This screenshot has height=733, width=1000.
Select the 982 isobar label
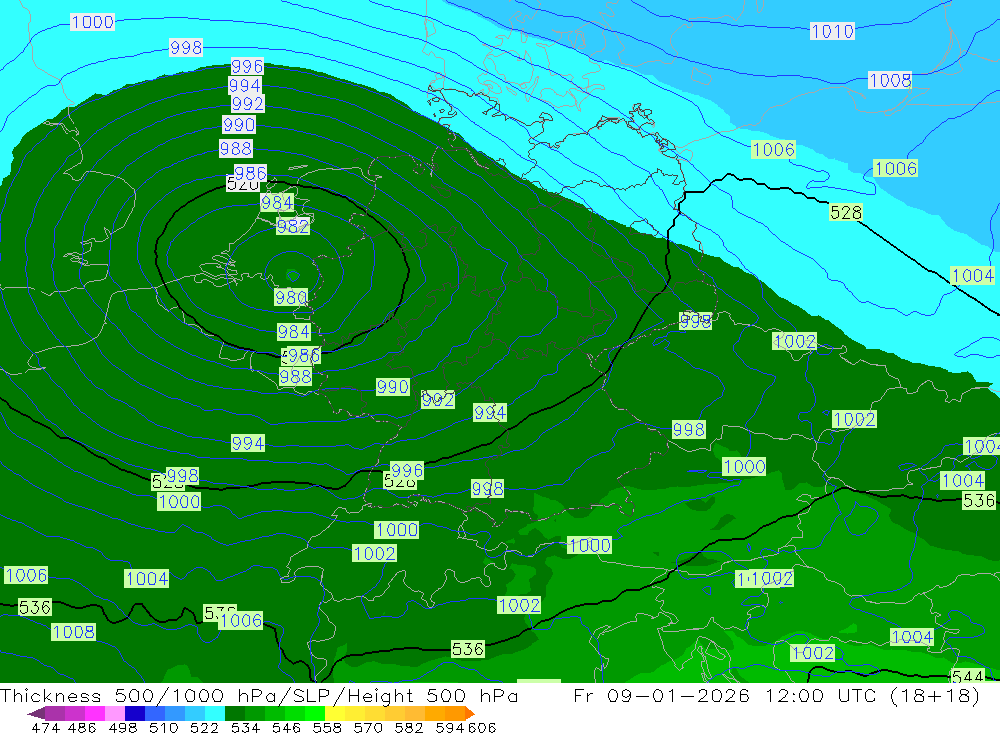click(x=293, y=226)
